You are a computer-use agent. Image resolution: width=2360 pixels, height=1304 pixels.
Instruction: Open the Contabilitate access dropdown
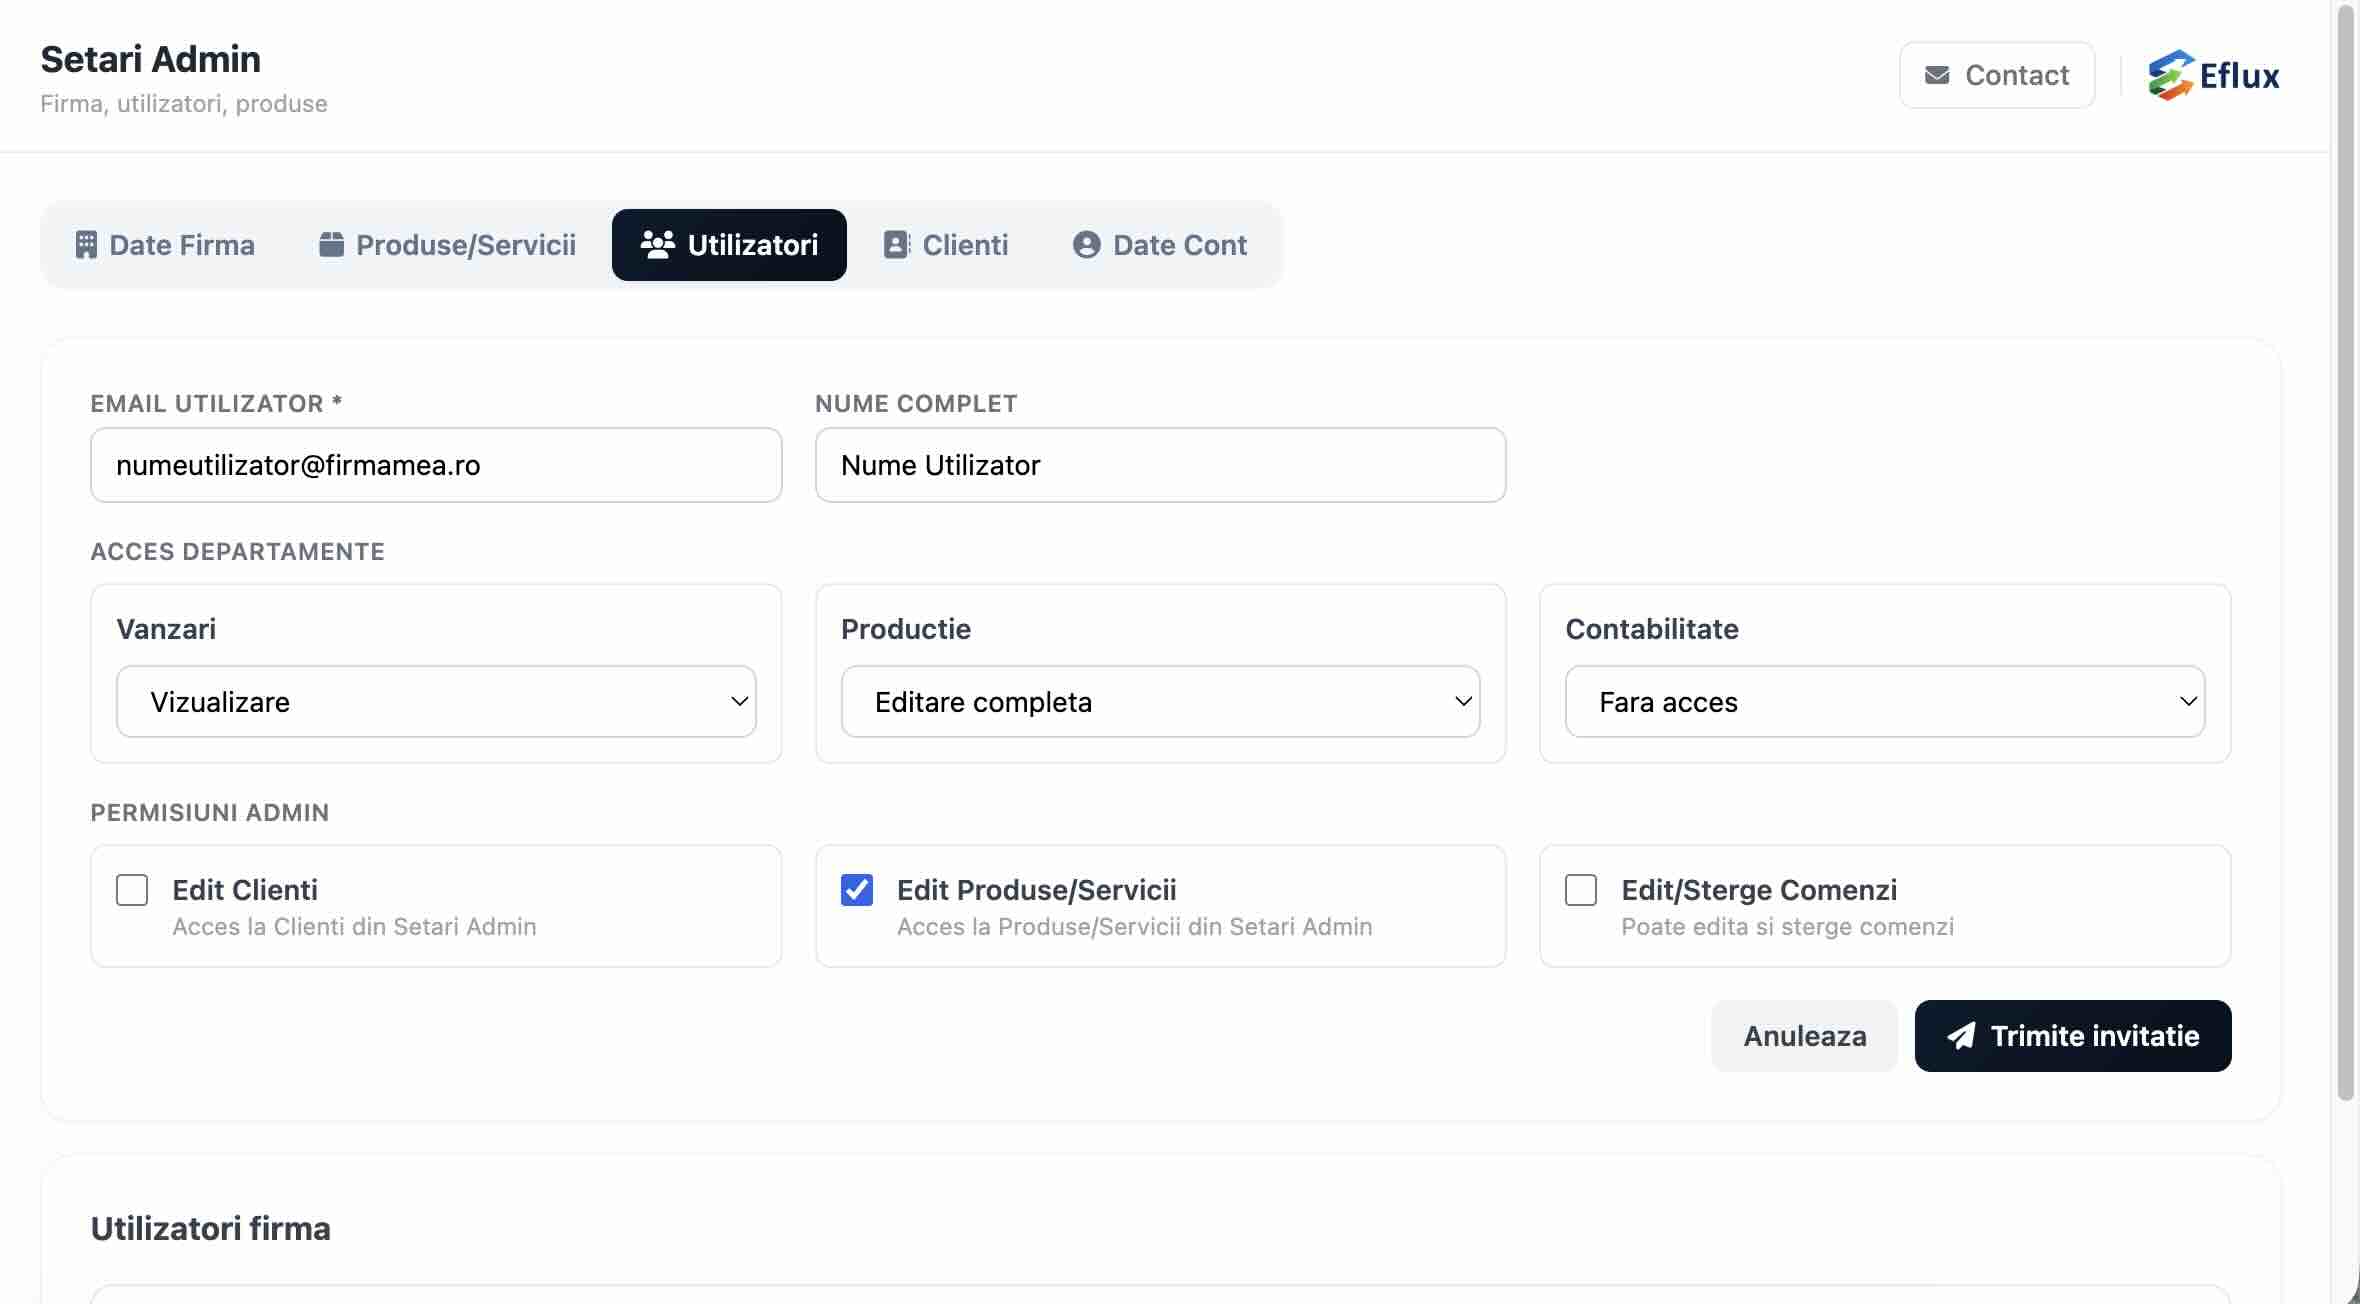click(x=1885, y=702)
